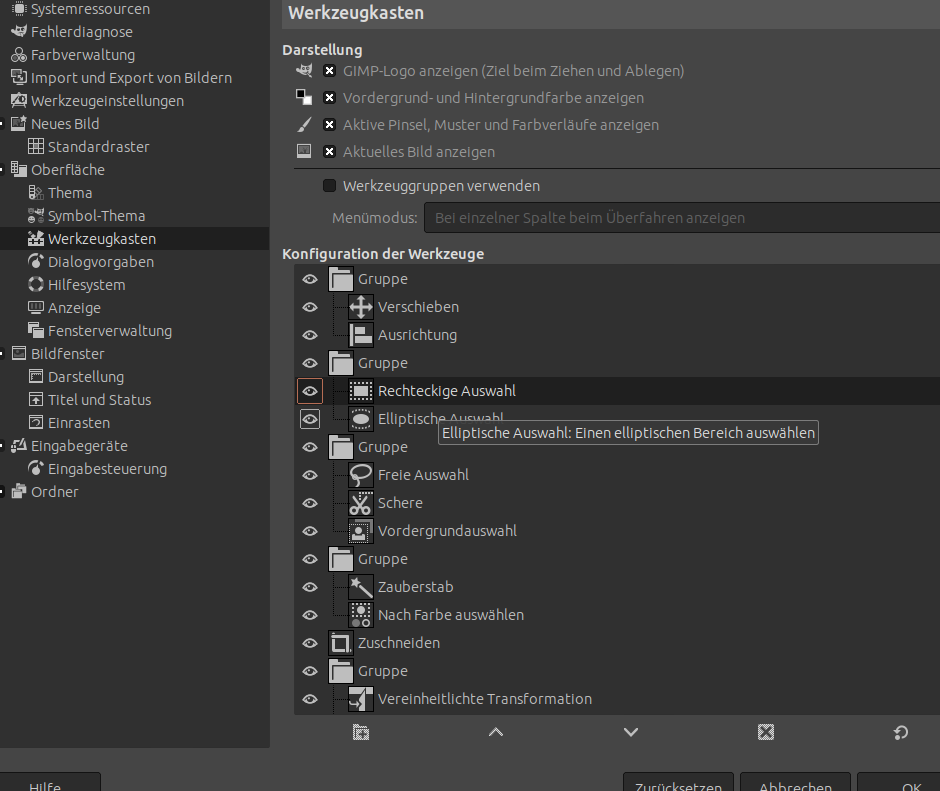Click the new tool group icon
This screenshot has width=940, height=791.
[x=361, y=733]
